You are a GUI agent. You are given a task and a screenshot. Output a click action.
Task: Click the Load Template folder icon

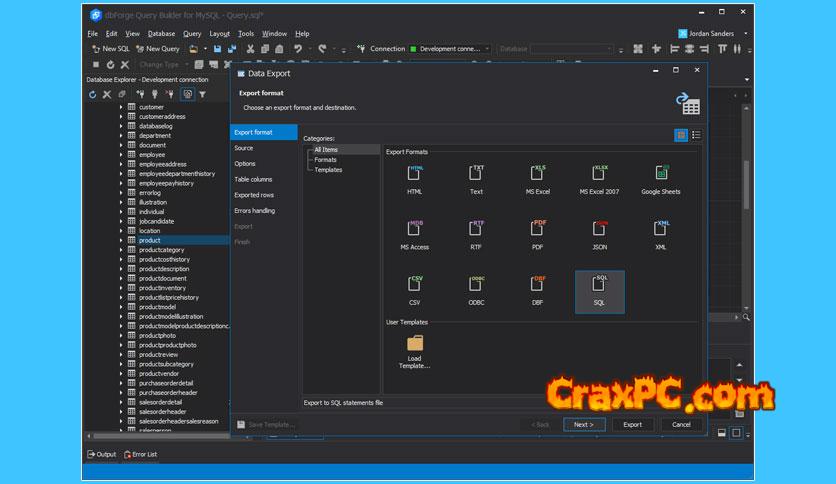(415, 343)
